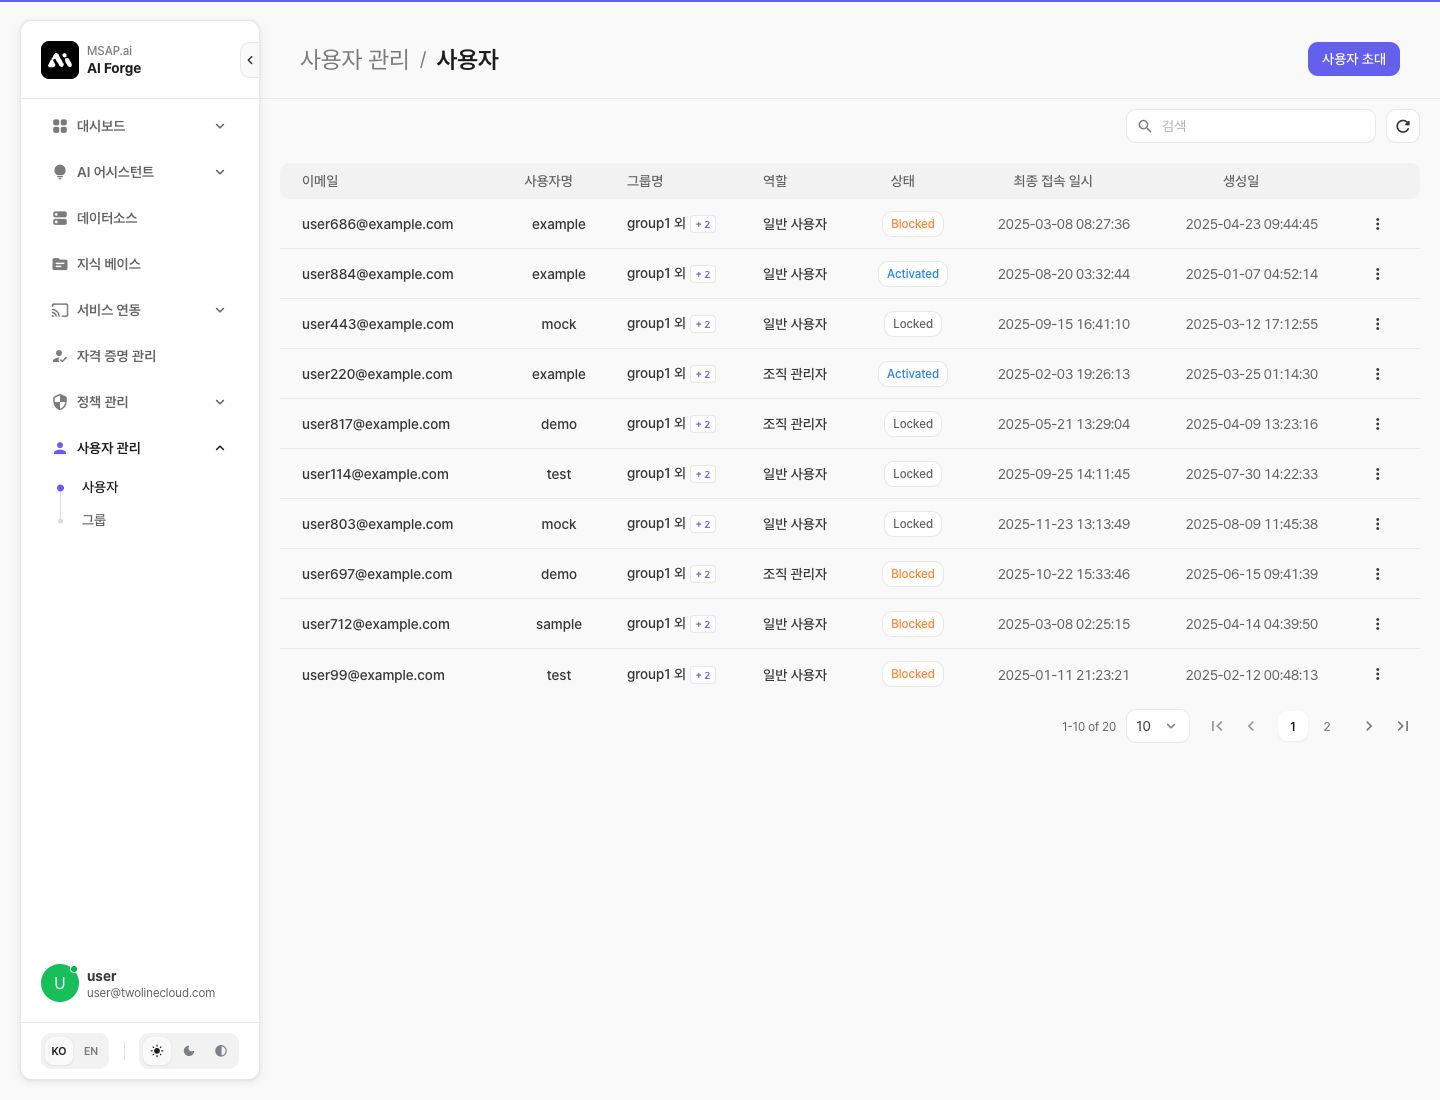Go to the next page
The height and width of the screenshot is (1100, 1440).
1369,726
